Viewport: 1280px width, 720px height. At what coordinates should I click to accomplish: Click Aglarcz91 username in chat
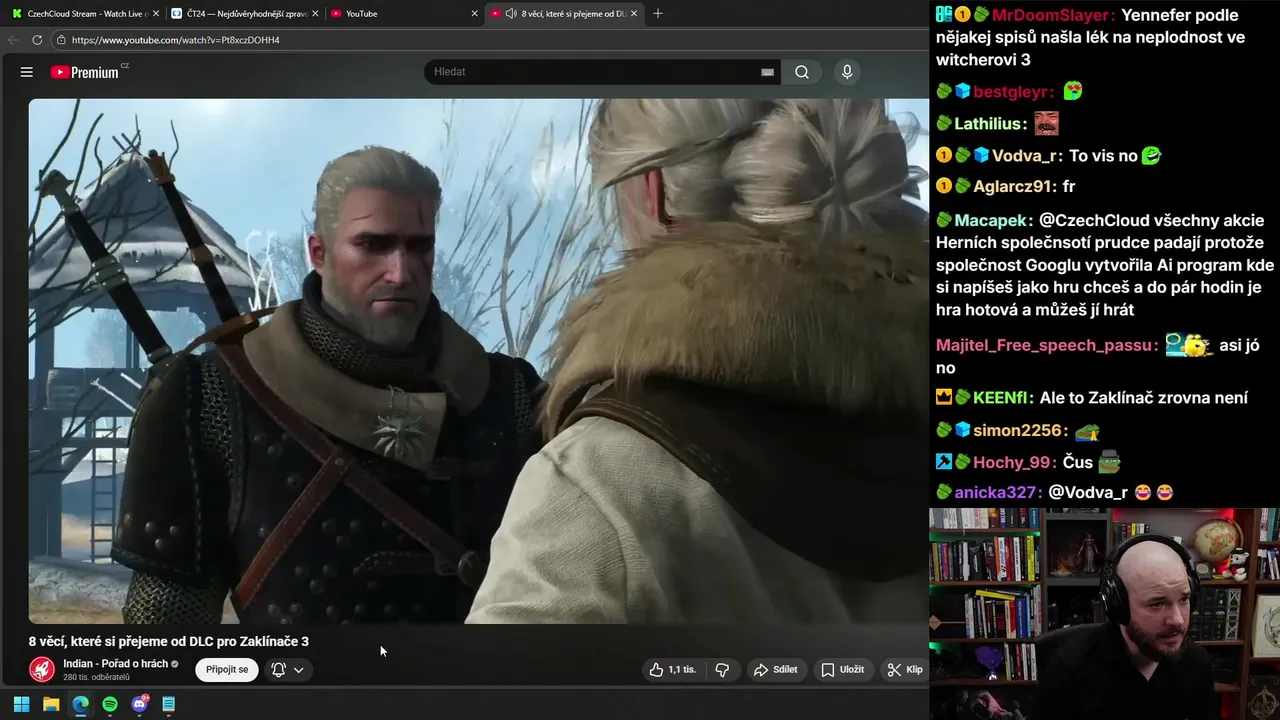[x=1013, y=186]
